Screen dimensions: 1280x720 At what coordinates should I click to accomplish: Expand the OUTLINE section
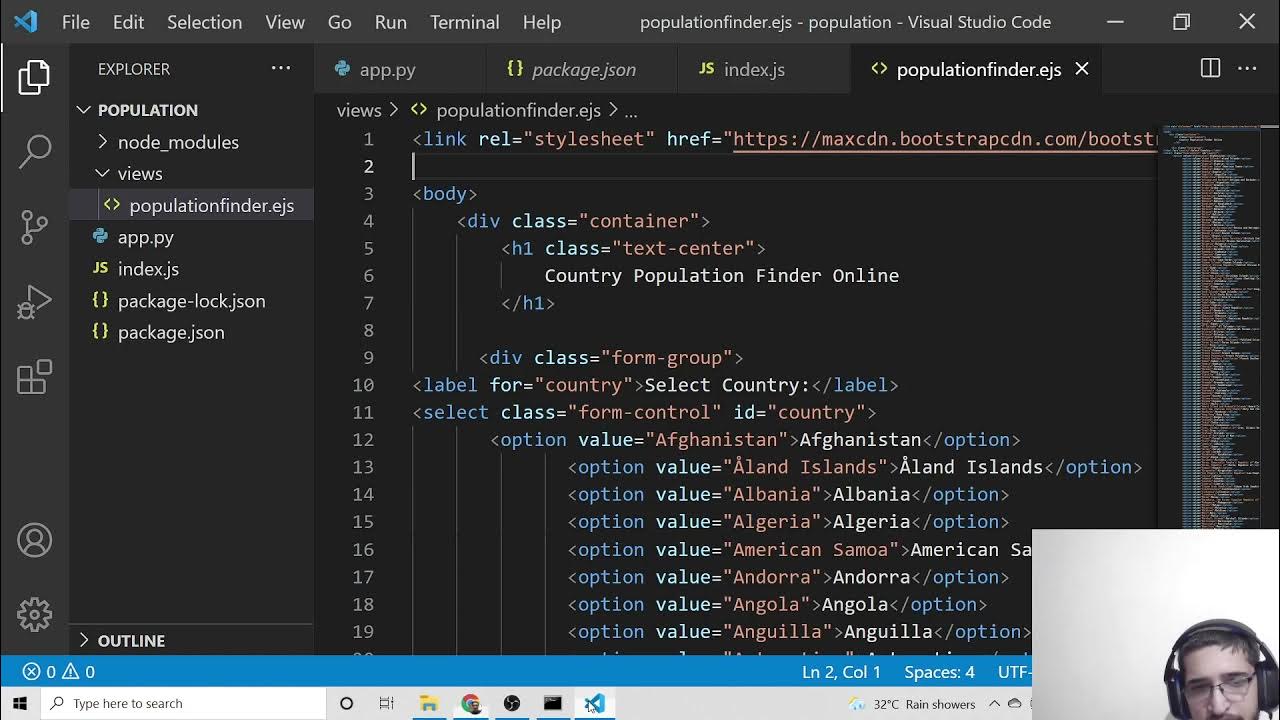pyautogui.click(x=130, y=641)
